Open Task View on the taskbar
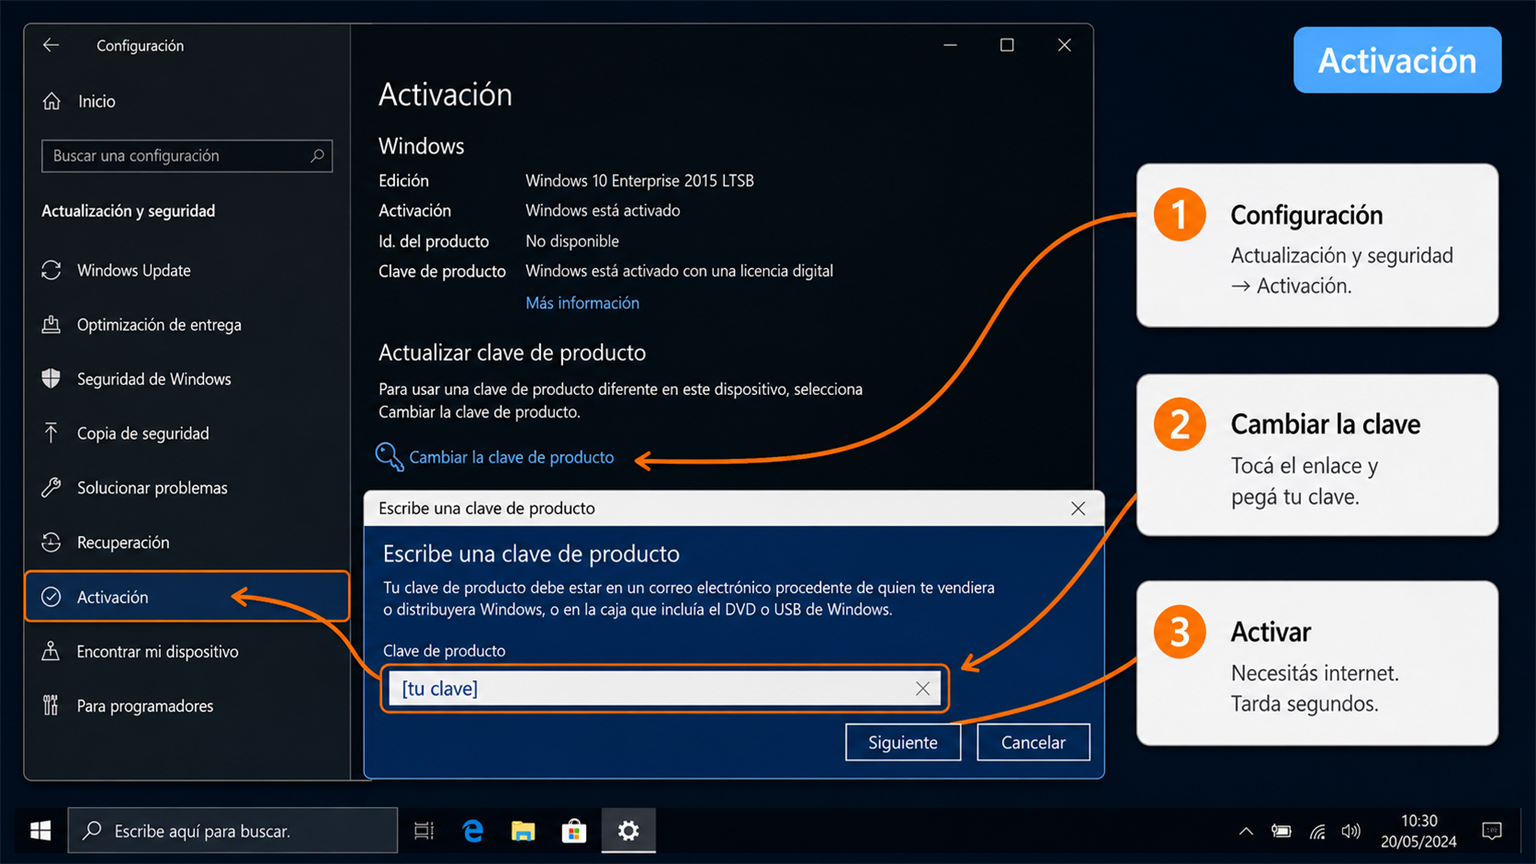The height and width of the screenshot is (864, 1536). click(424, 831)
